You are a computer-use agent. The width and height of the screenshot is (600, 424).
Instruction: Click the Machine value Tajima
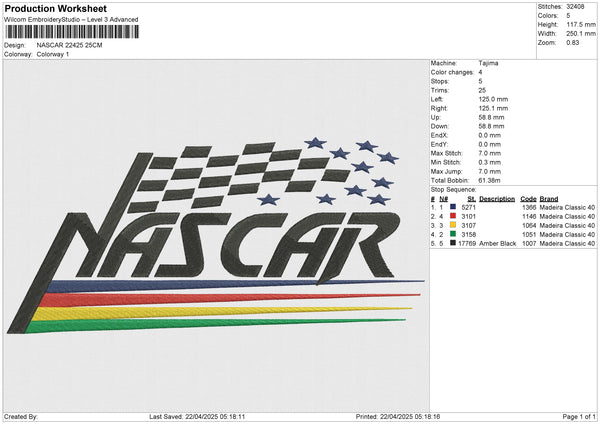489,63
